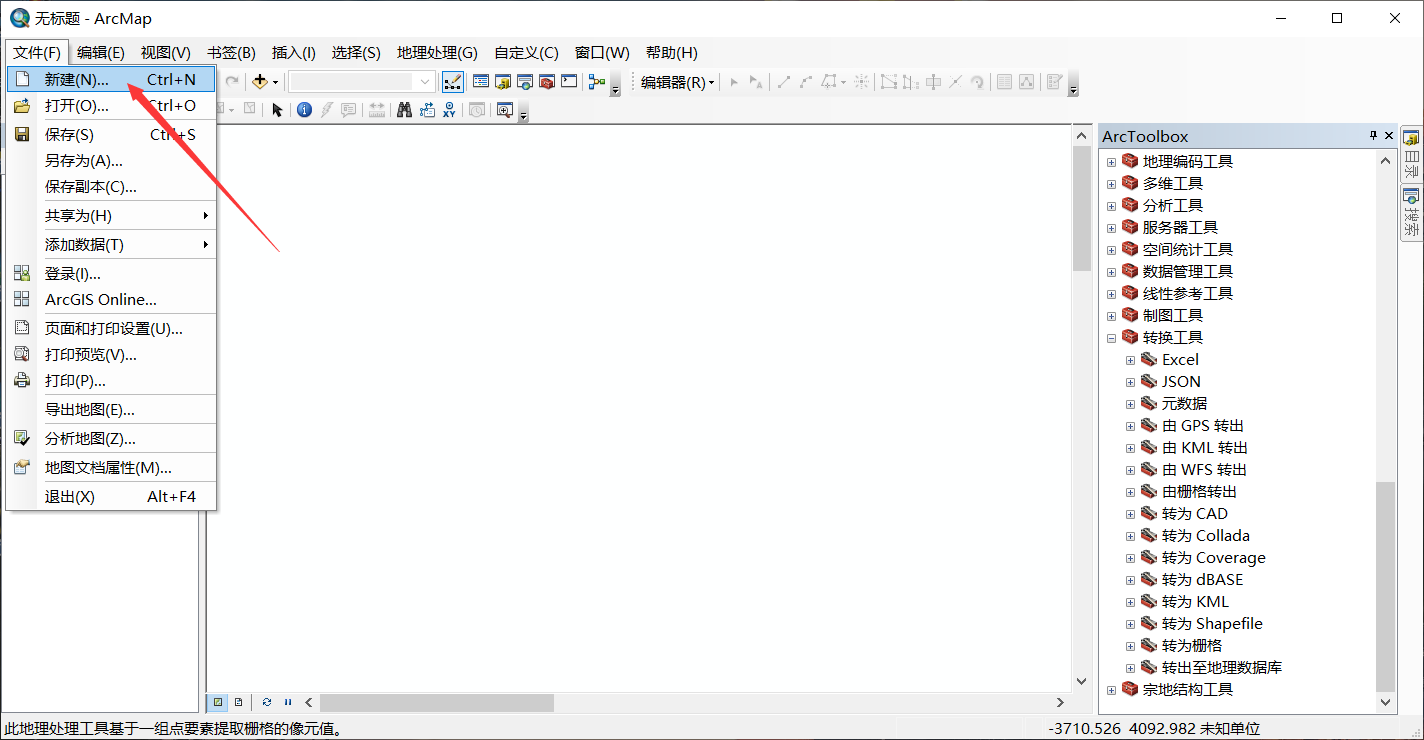Select the Measure ruler tool
This screenshot has width=1424, height=740.
coord(377,110)
